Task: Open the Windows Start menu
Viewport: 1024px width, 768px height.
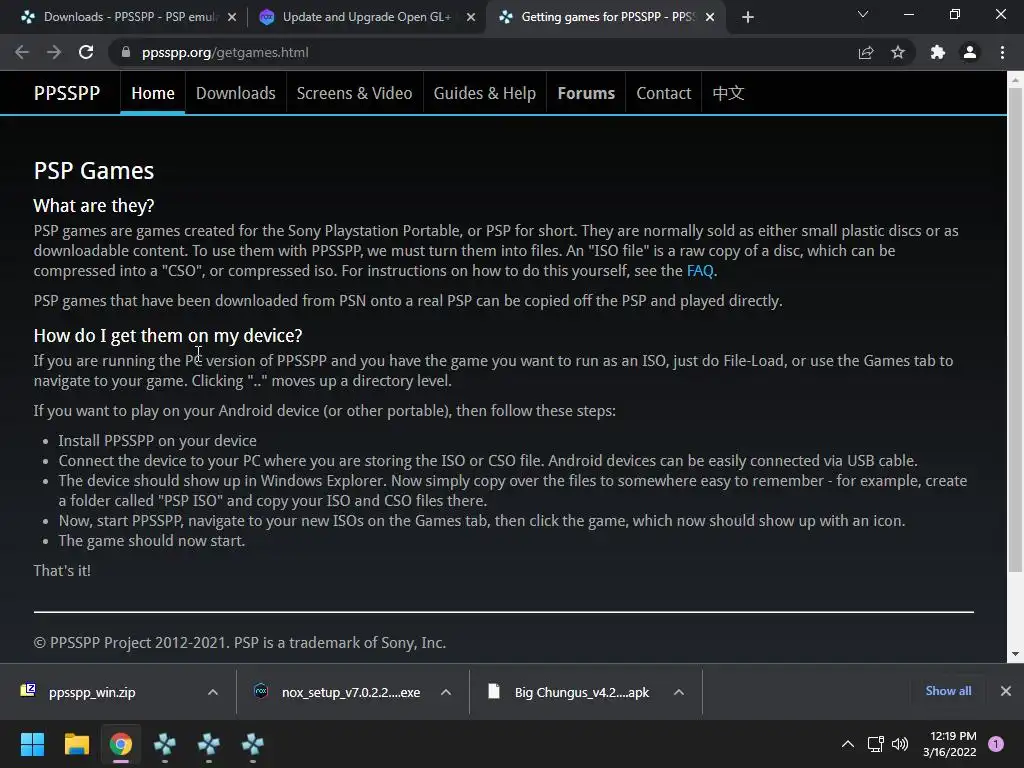Action: pyautogui.click(x=32, y=744)
